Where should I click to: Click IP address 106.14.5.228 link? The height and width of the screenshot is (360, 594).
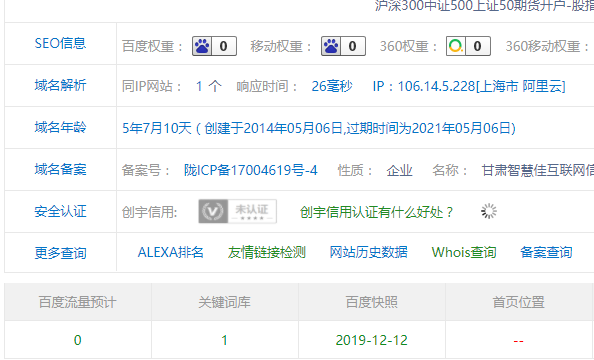coord(469,86)
